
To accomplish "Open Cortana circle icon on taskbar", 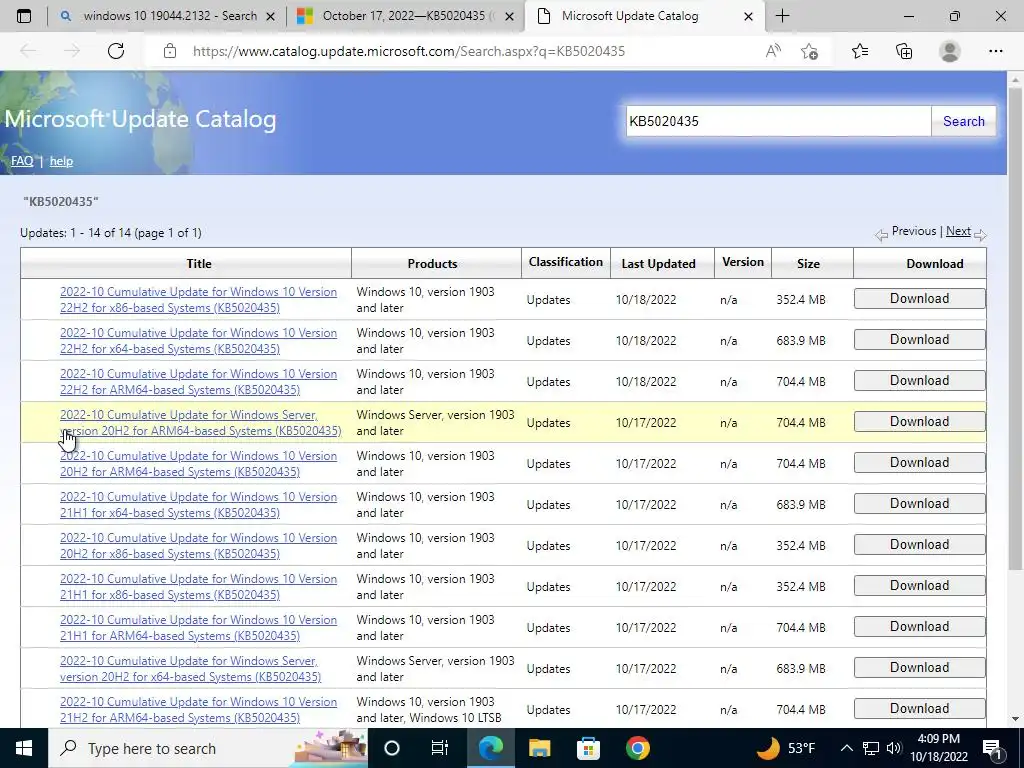I will click(392, 748).
